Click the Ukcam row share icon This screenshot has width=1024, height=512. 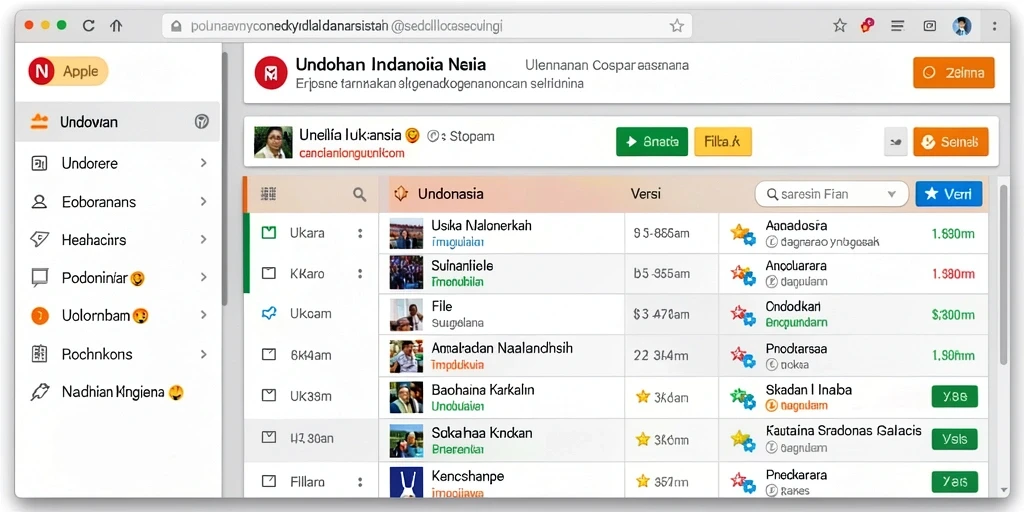click(268, 313)
